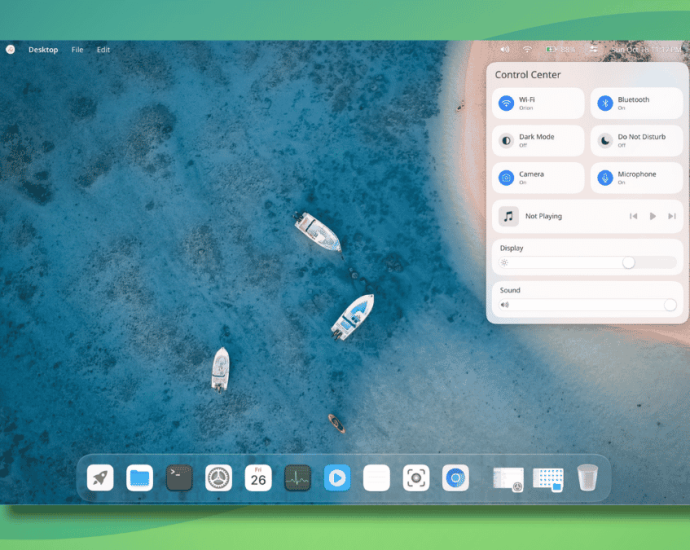Click the music note icon in Not Playing
690x550 pixels.
click(x=508, y=216)
